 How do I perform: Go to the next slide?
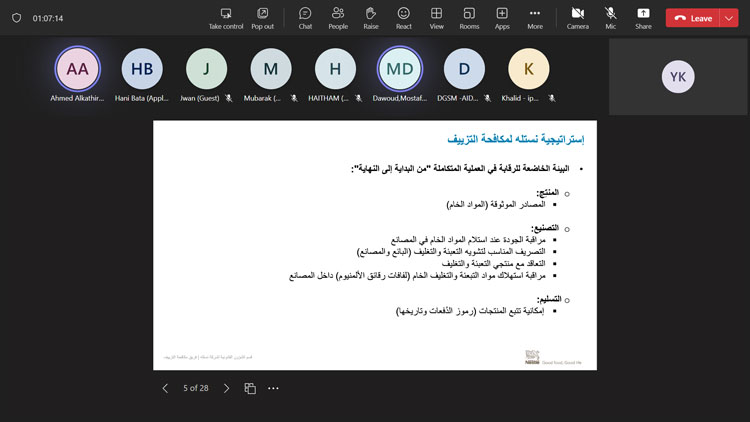coord(226,388)
